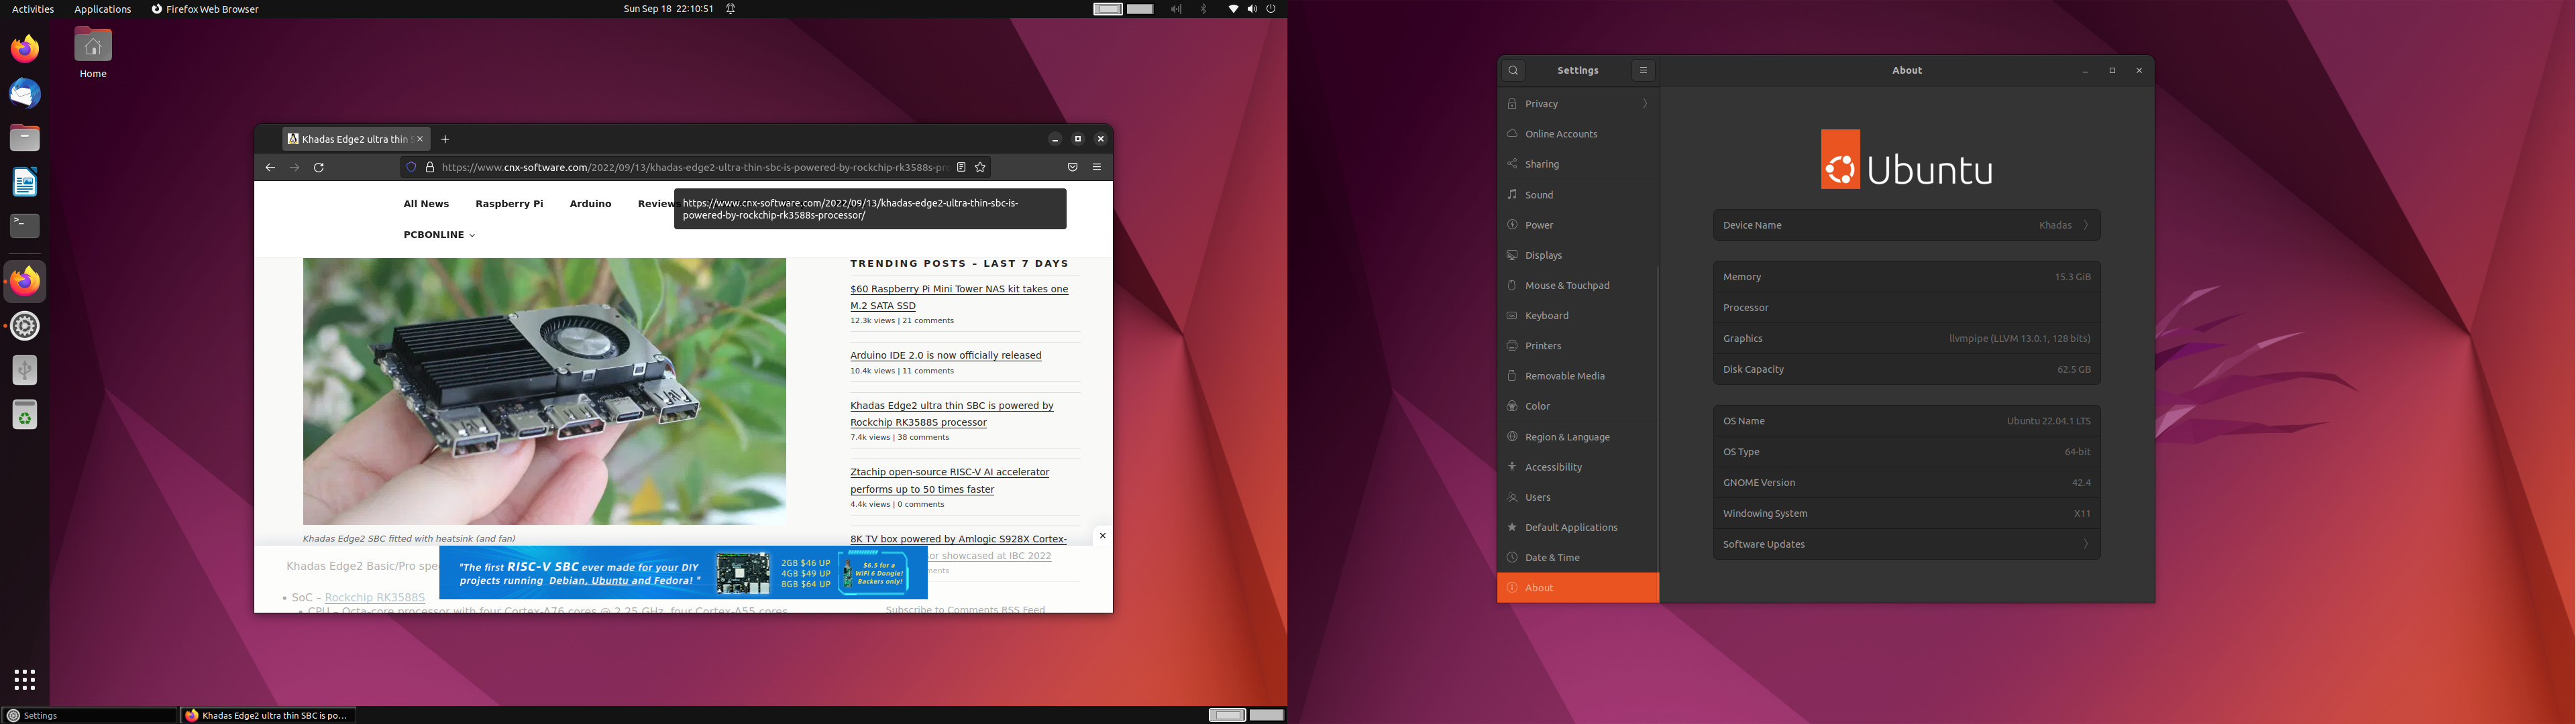Open Thunderbird Mail from the dock
Image resolution: width=2576 pixels, height=724 pixels.
click(x=25, y=93)
